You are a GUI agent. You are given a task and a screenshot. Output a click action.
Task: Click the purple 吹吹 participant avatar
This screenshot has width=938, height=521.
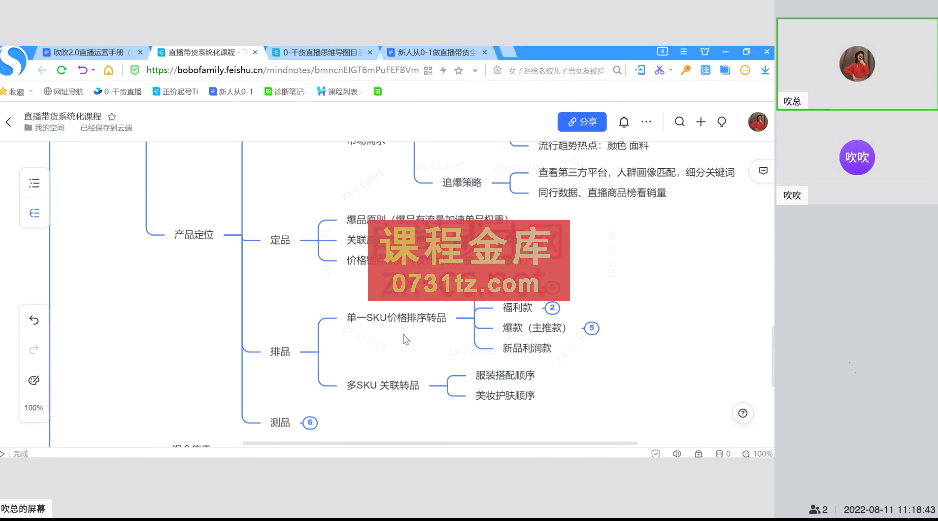coord(857,157)
